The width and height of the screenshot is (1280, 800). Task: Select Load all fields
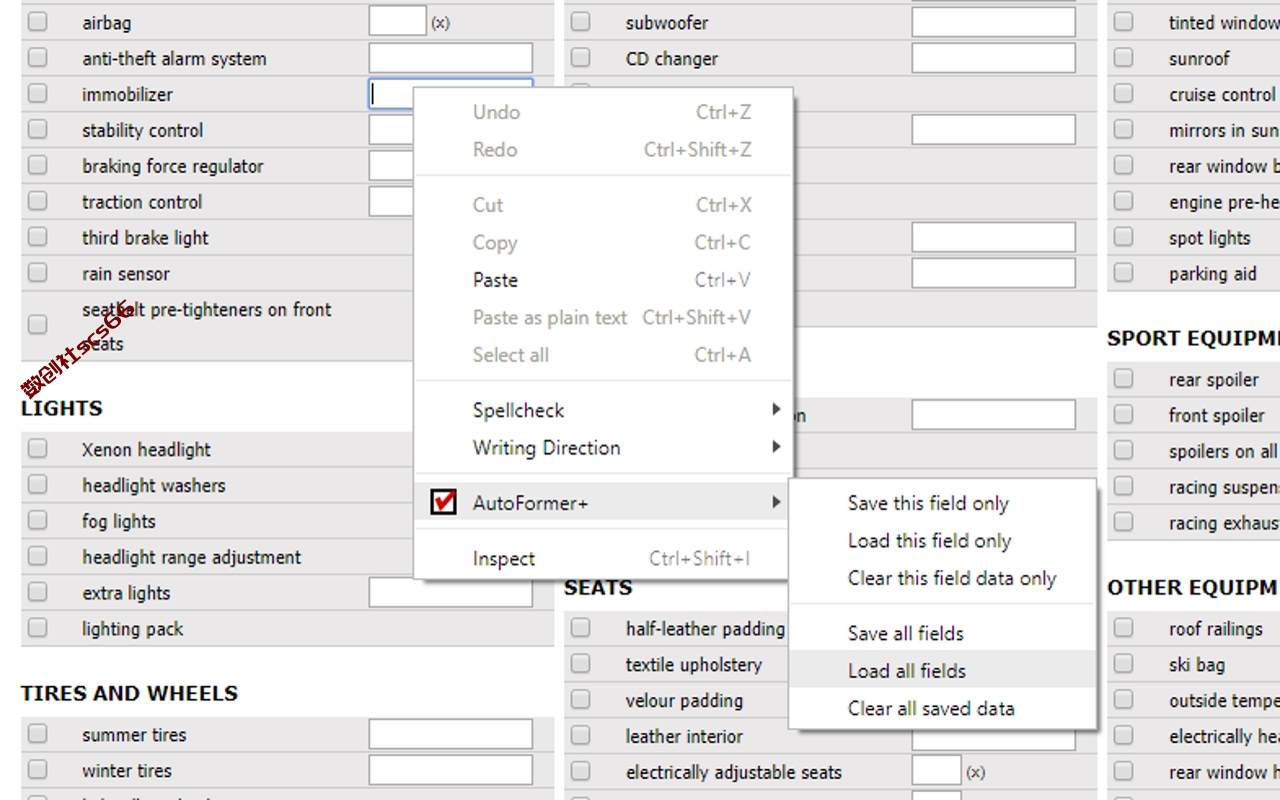pyautogui.click(x=943, y=670)
